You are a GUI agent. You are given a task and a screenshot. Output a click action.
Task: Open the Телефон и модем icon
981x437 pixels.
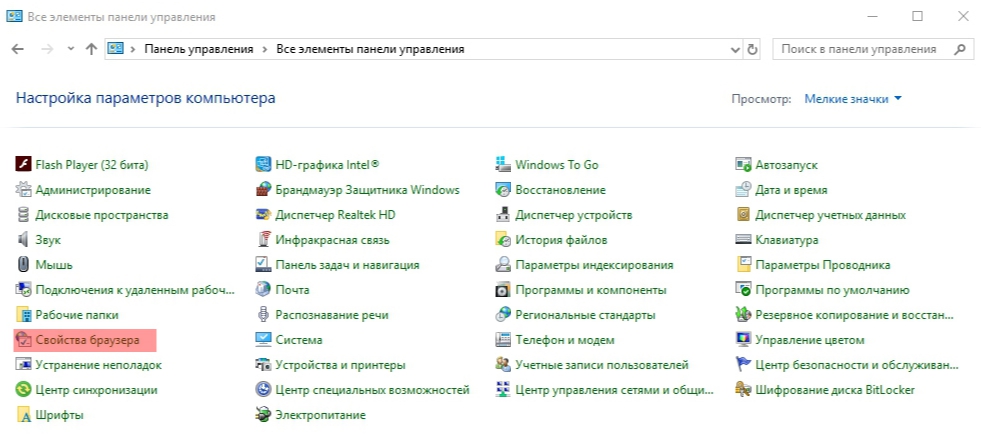(x=503, y=340)
